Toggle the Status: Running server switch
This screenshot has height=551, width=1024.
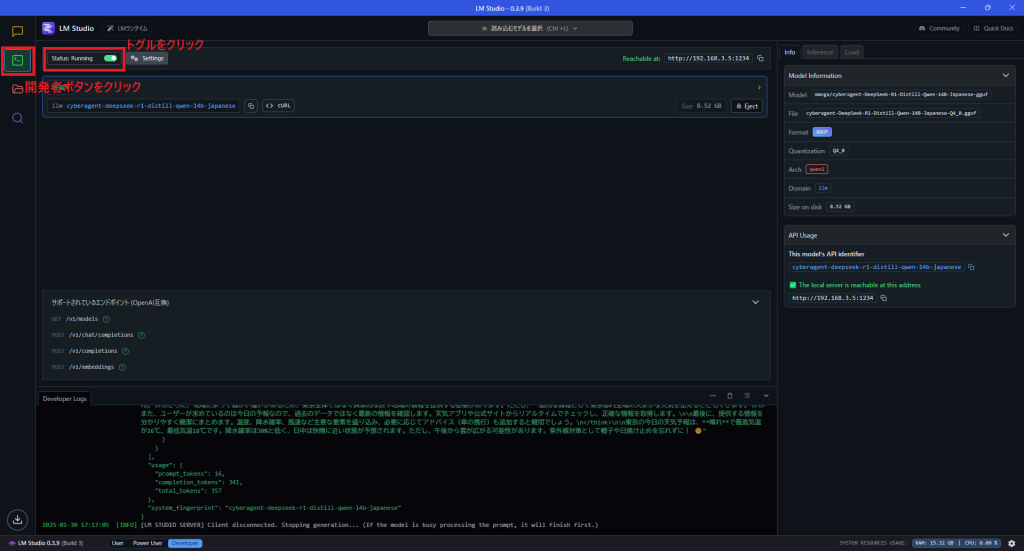110,58
